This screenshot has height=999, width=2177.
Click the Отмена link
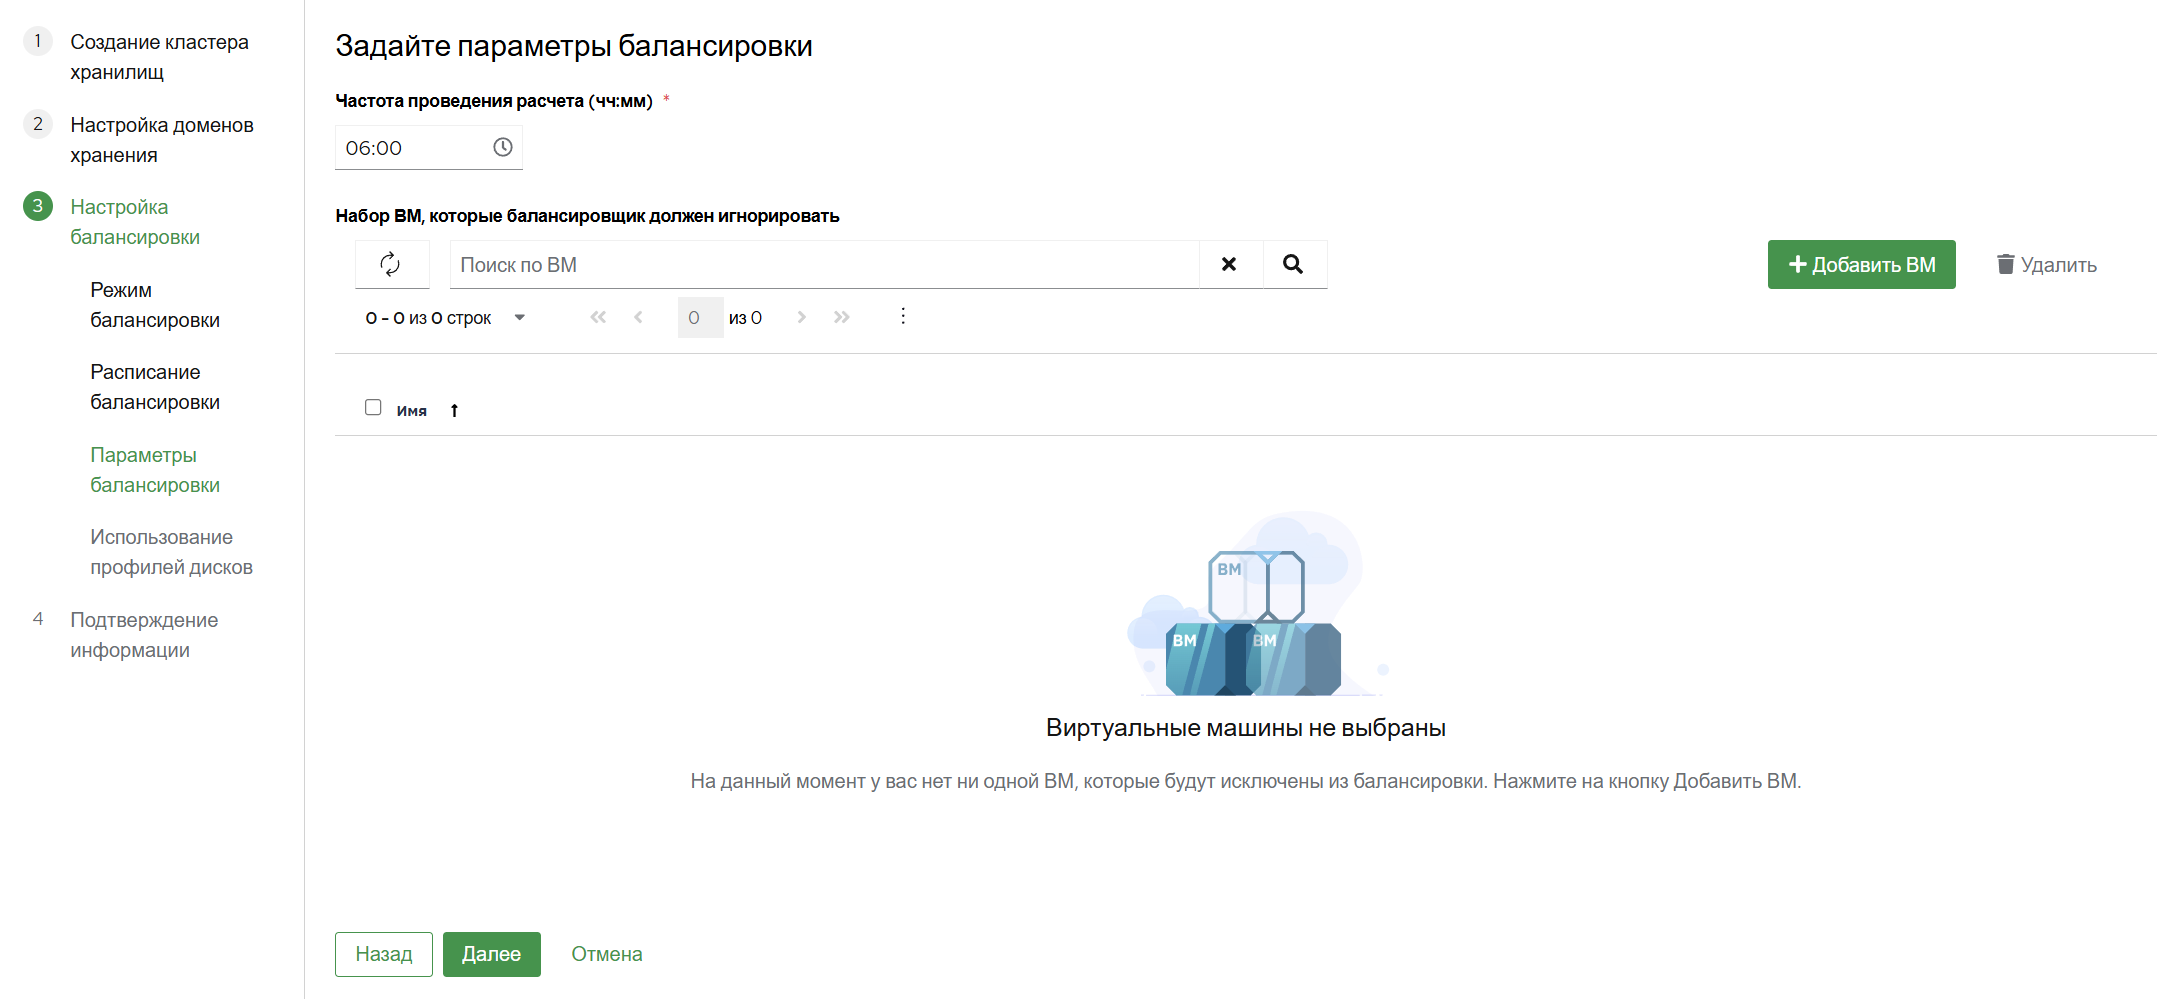click(607, 954)
